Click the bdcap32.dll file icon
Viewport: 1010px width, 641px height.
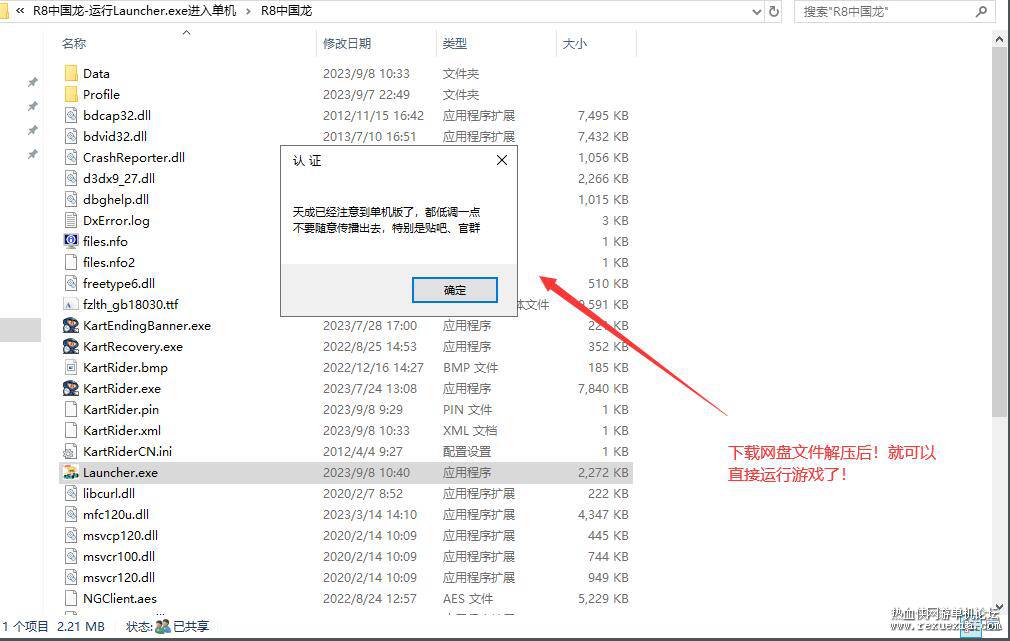71,115
